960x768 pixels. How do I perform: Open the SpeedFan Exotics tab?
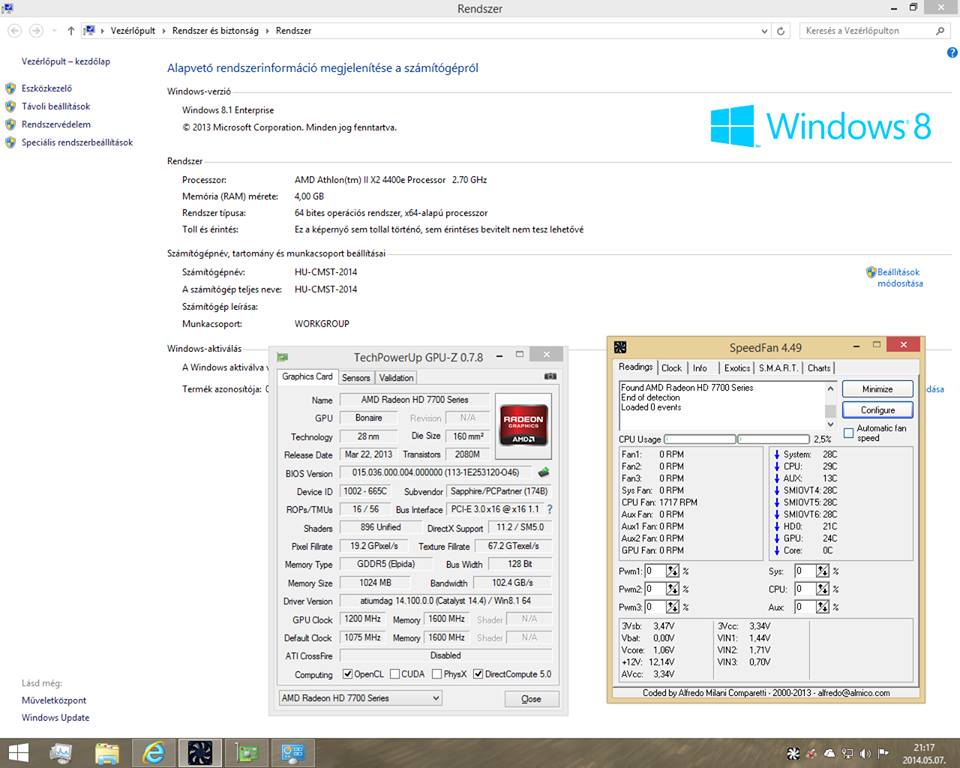click(737, 367)
